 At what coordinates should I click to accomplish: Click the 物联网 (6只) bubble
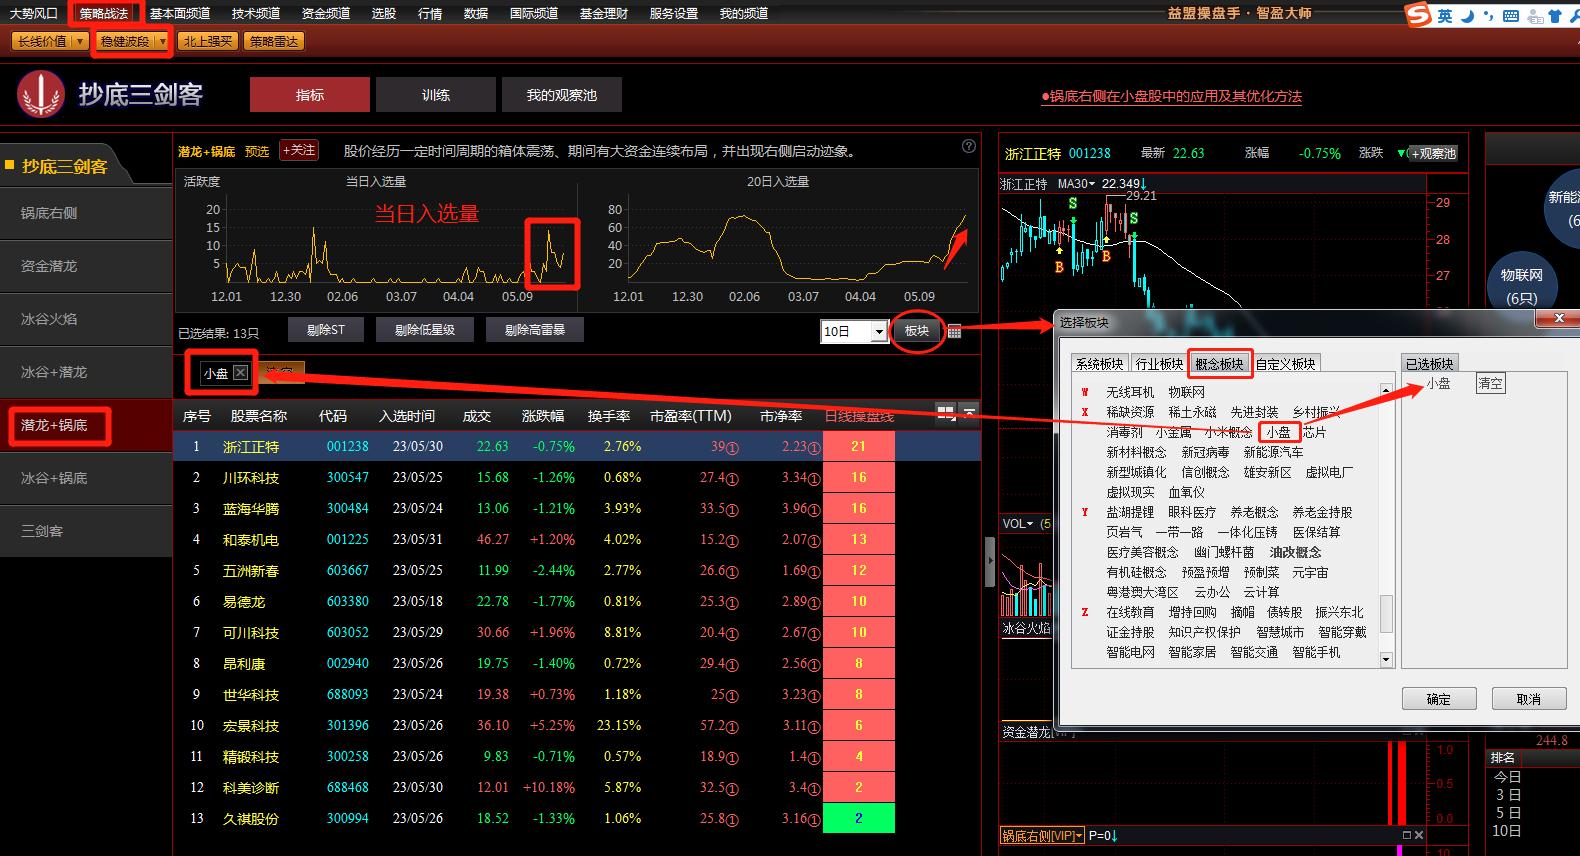1521,286
